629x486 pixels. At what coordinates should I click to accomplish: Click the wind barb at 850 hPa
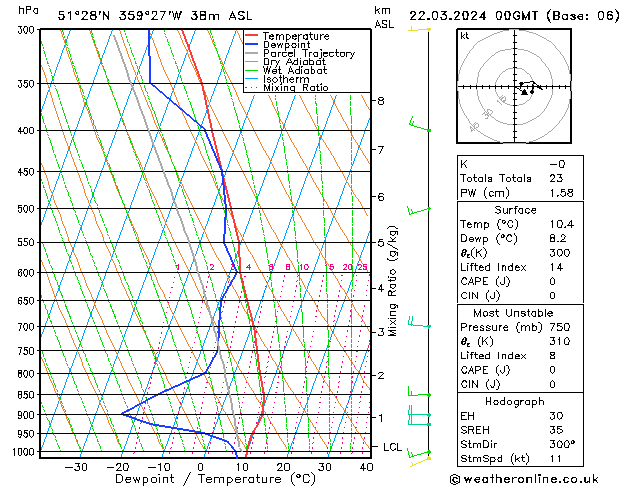419,392
